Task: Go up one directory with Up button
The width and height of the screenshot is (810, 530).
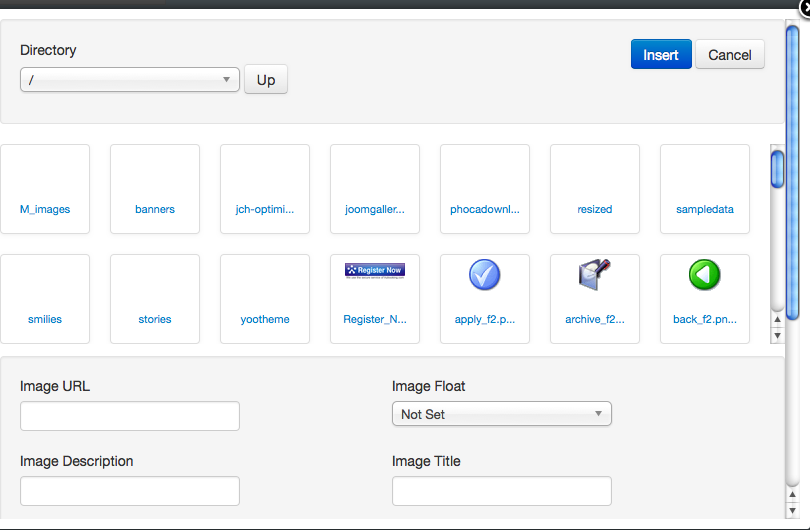Action: pos(266,80)
